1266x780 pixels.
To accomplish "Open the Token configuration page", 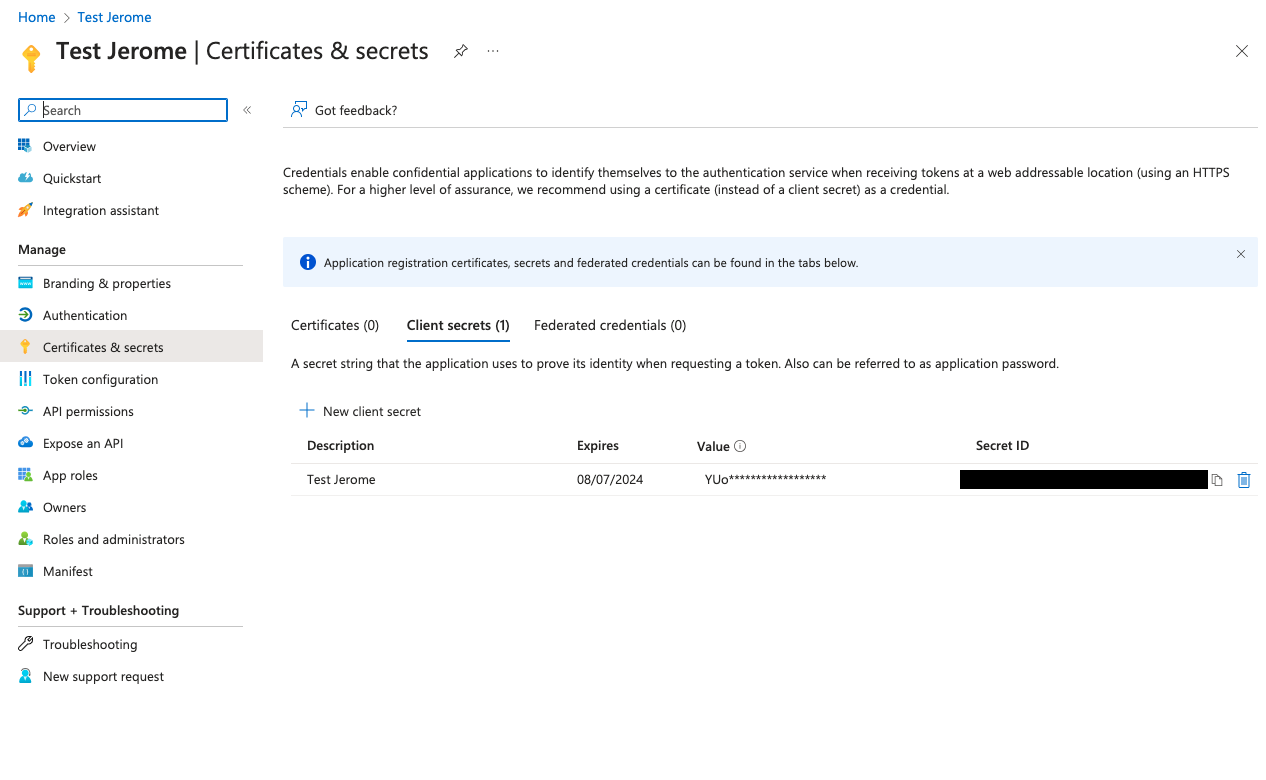I will (x=100, y=379).
